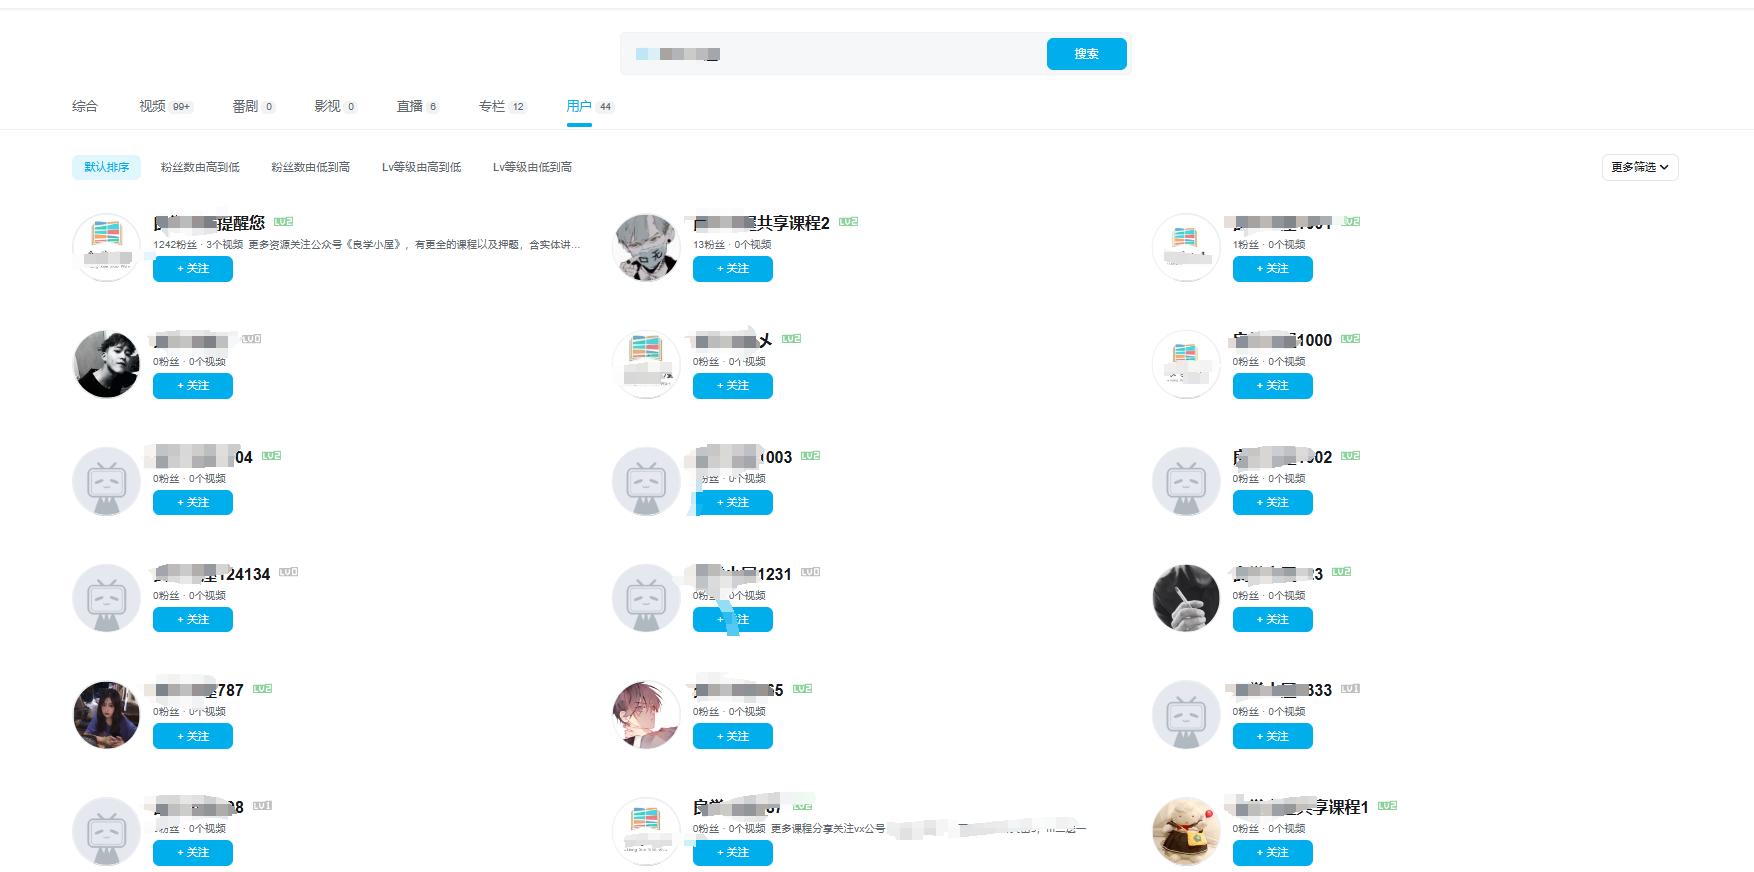Click the search input box
This screenshot has width=1754, height=872.
834,54
